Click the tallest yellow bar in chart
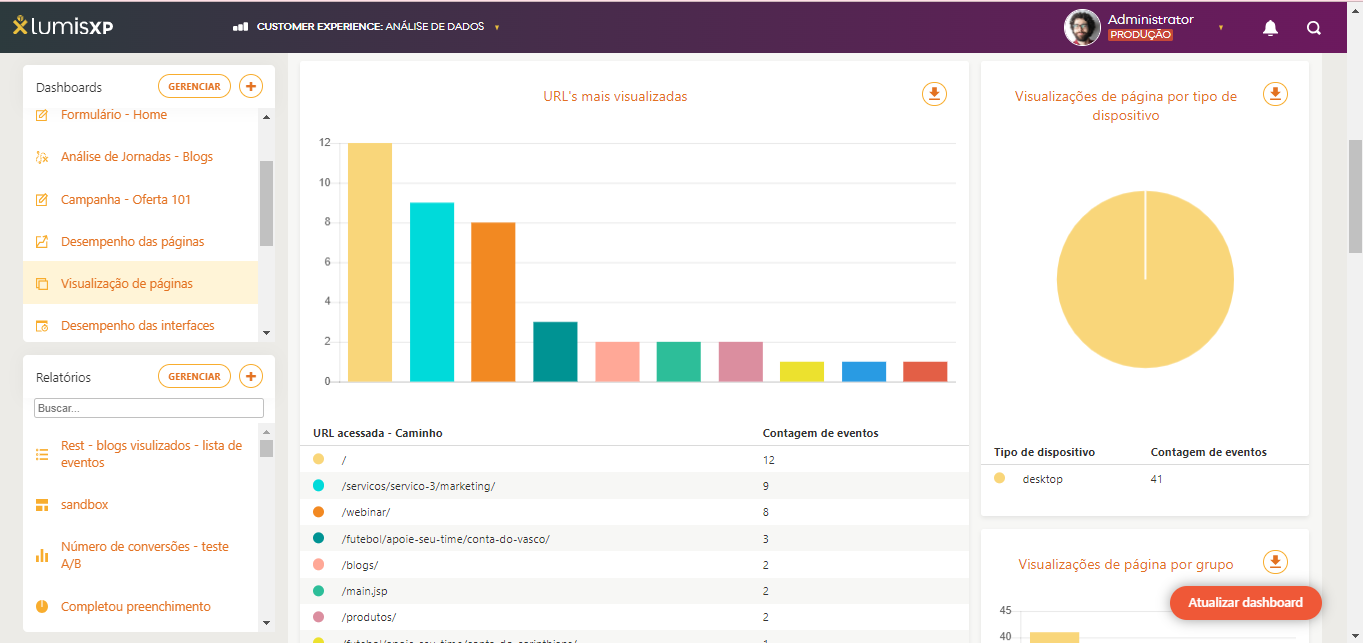Viewport: 1363px width, 643px height. pos(370,262)
